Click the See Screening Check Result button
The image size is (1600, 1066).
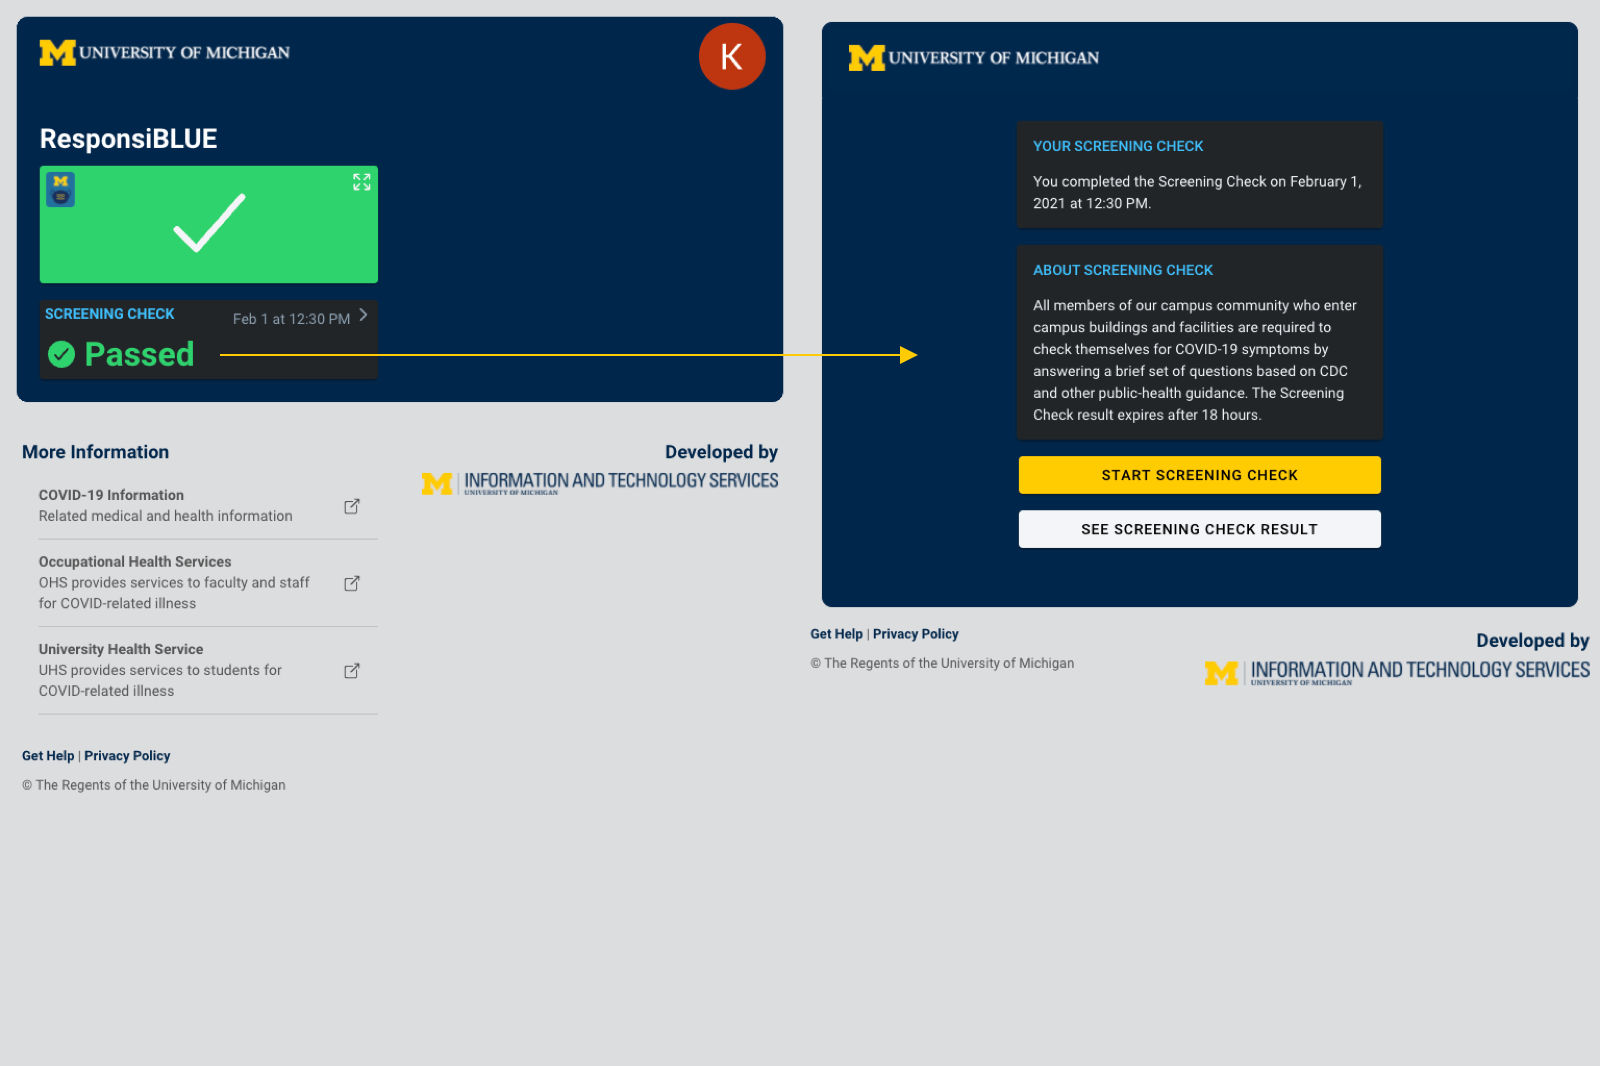(1199, 529)
